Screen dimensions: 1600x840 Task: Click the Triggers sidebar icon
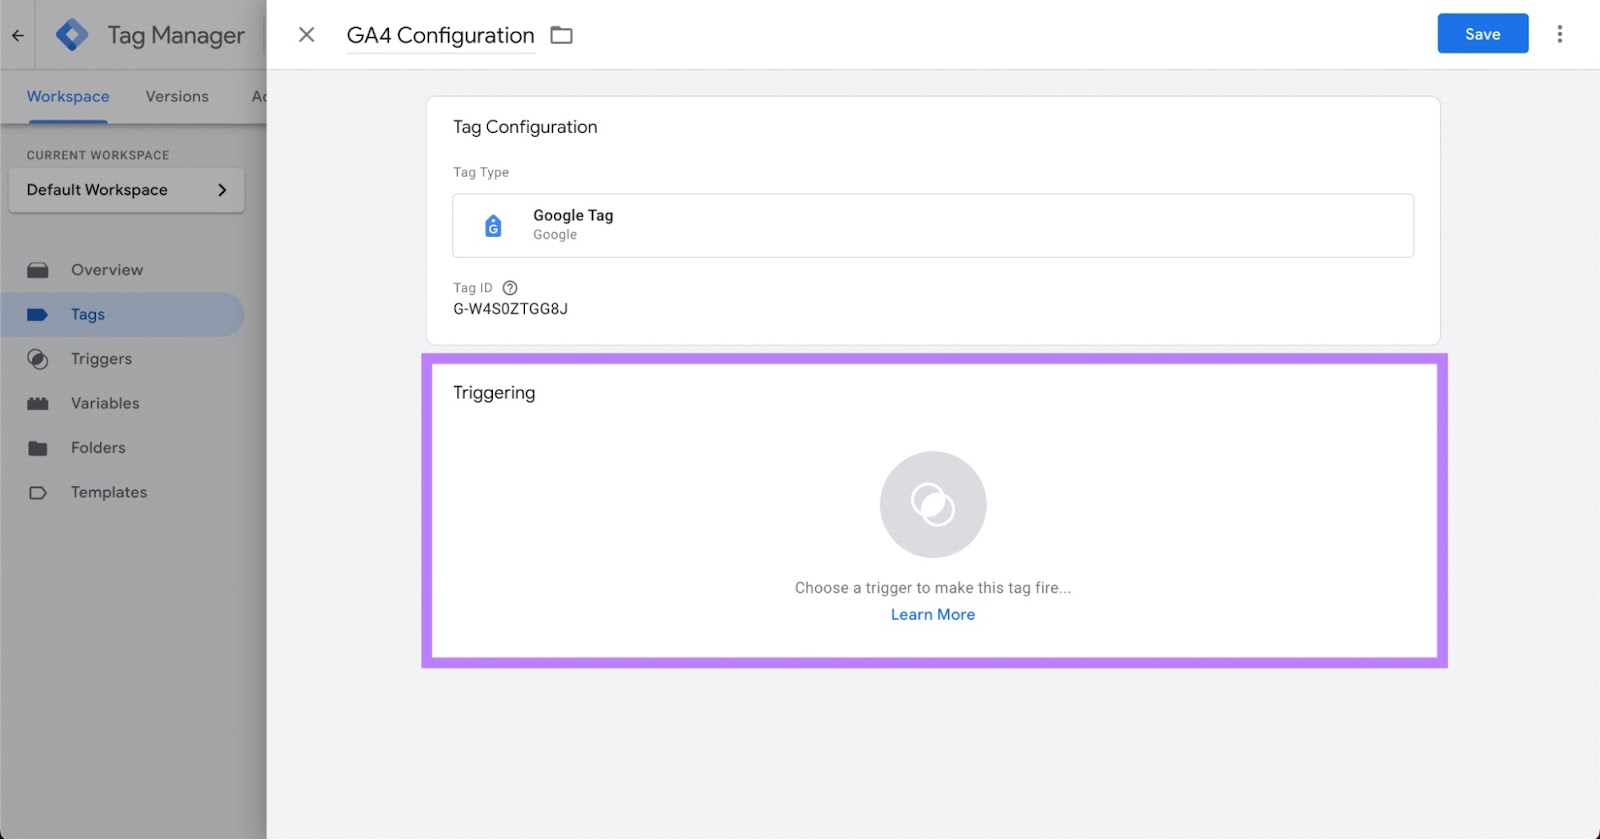click(38, 359)
